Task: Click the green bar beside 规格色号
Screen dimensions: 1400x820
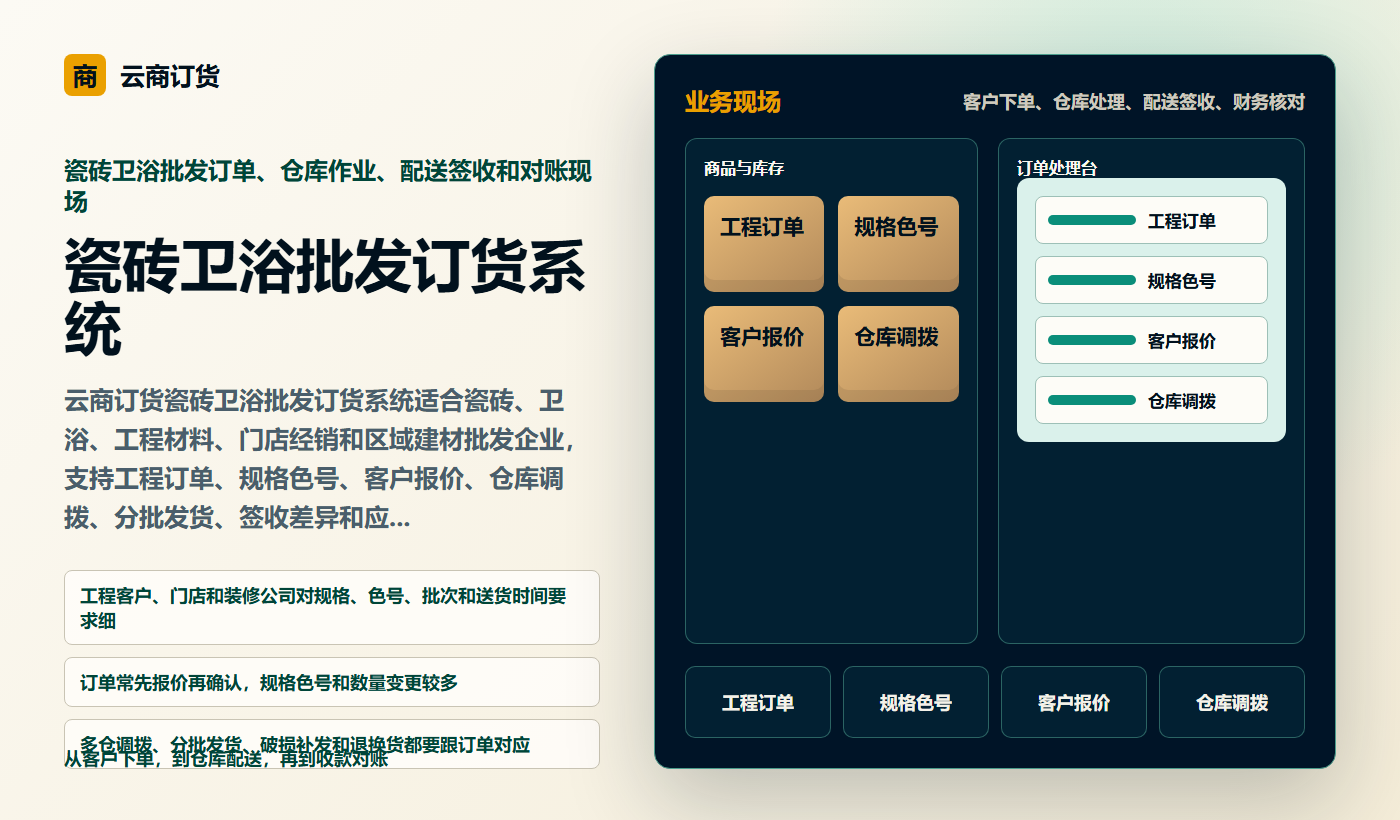Action: [1092, 280]
